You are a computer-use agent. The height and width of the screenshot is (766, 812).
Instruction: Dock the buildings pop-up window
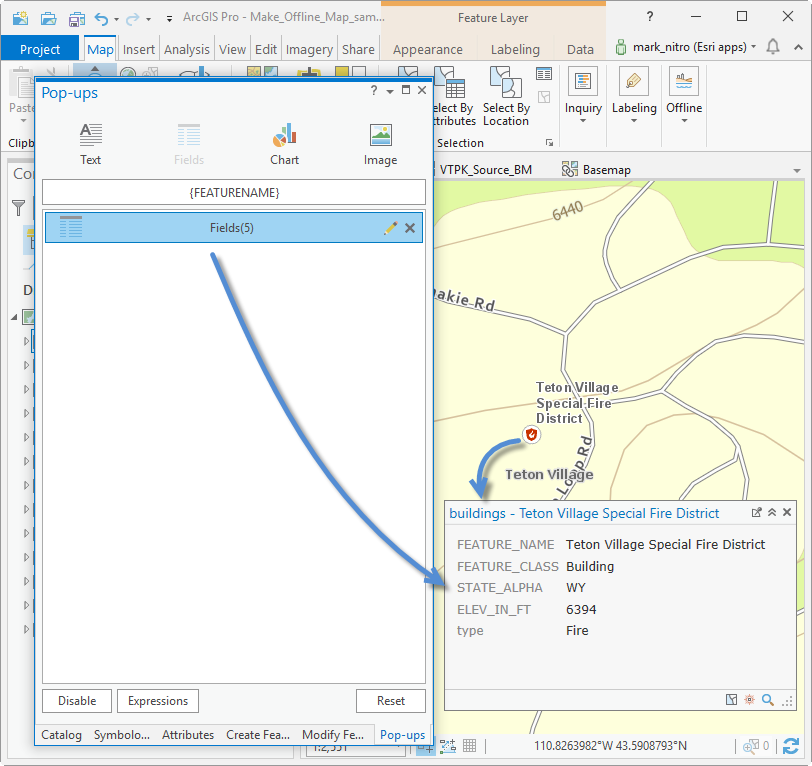click(757, 512)
